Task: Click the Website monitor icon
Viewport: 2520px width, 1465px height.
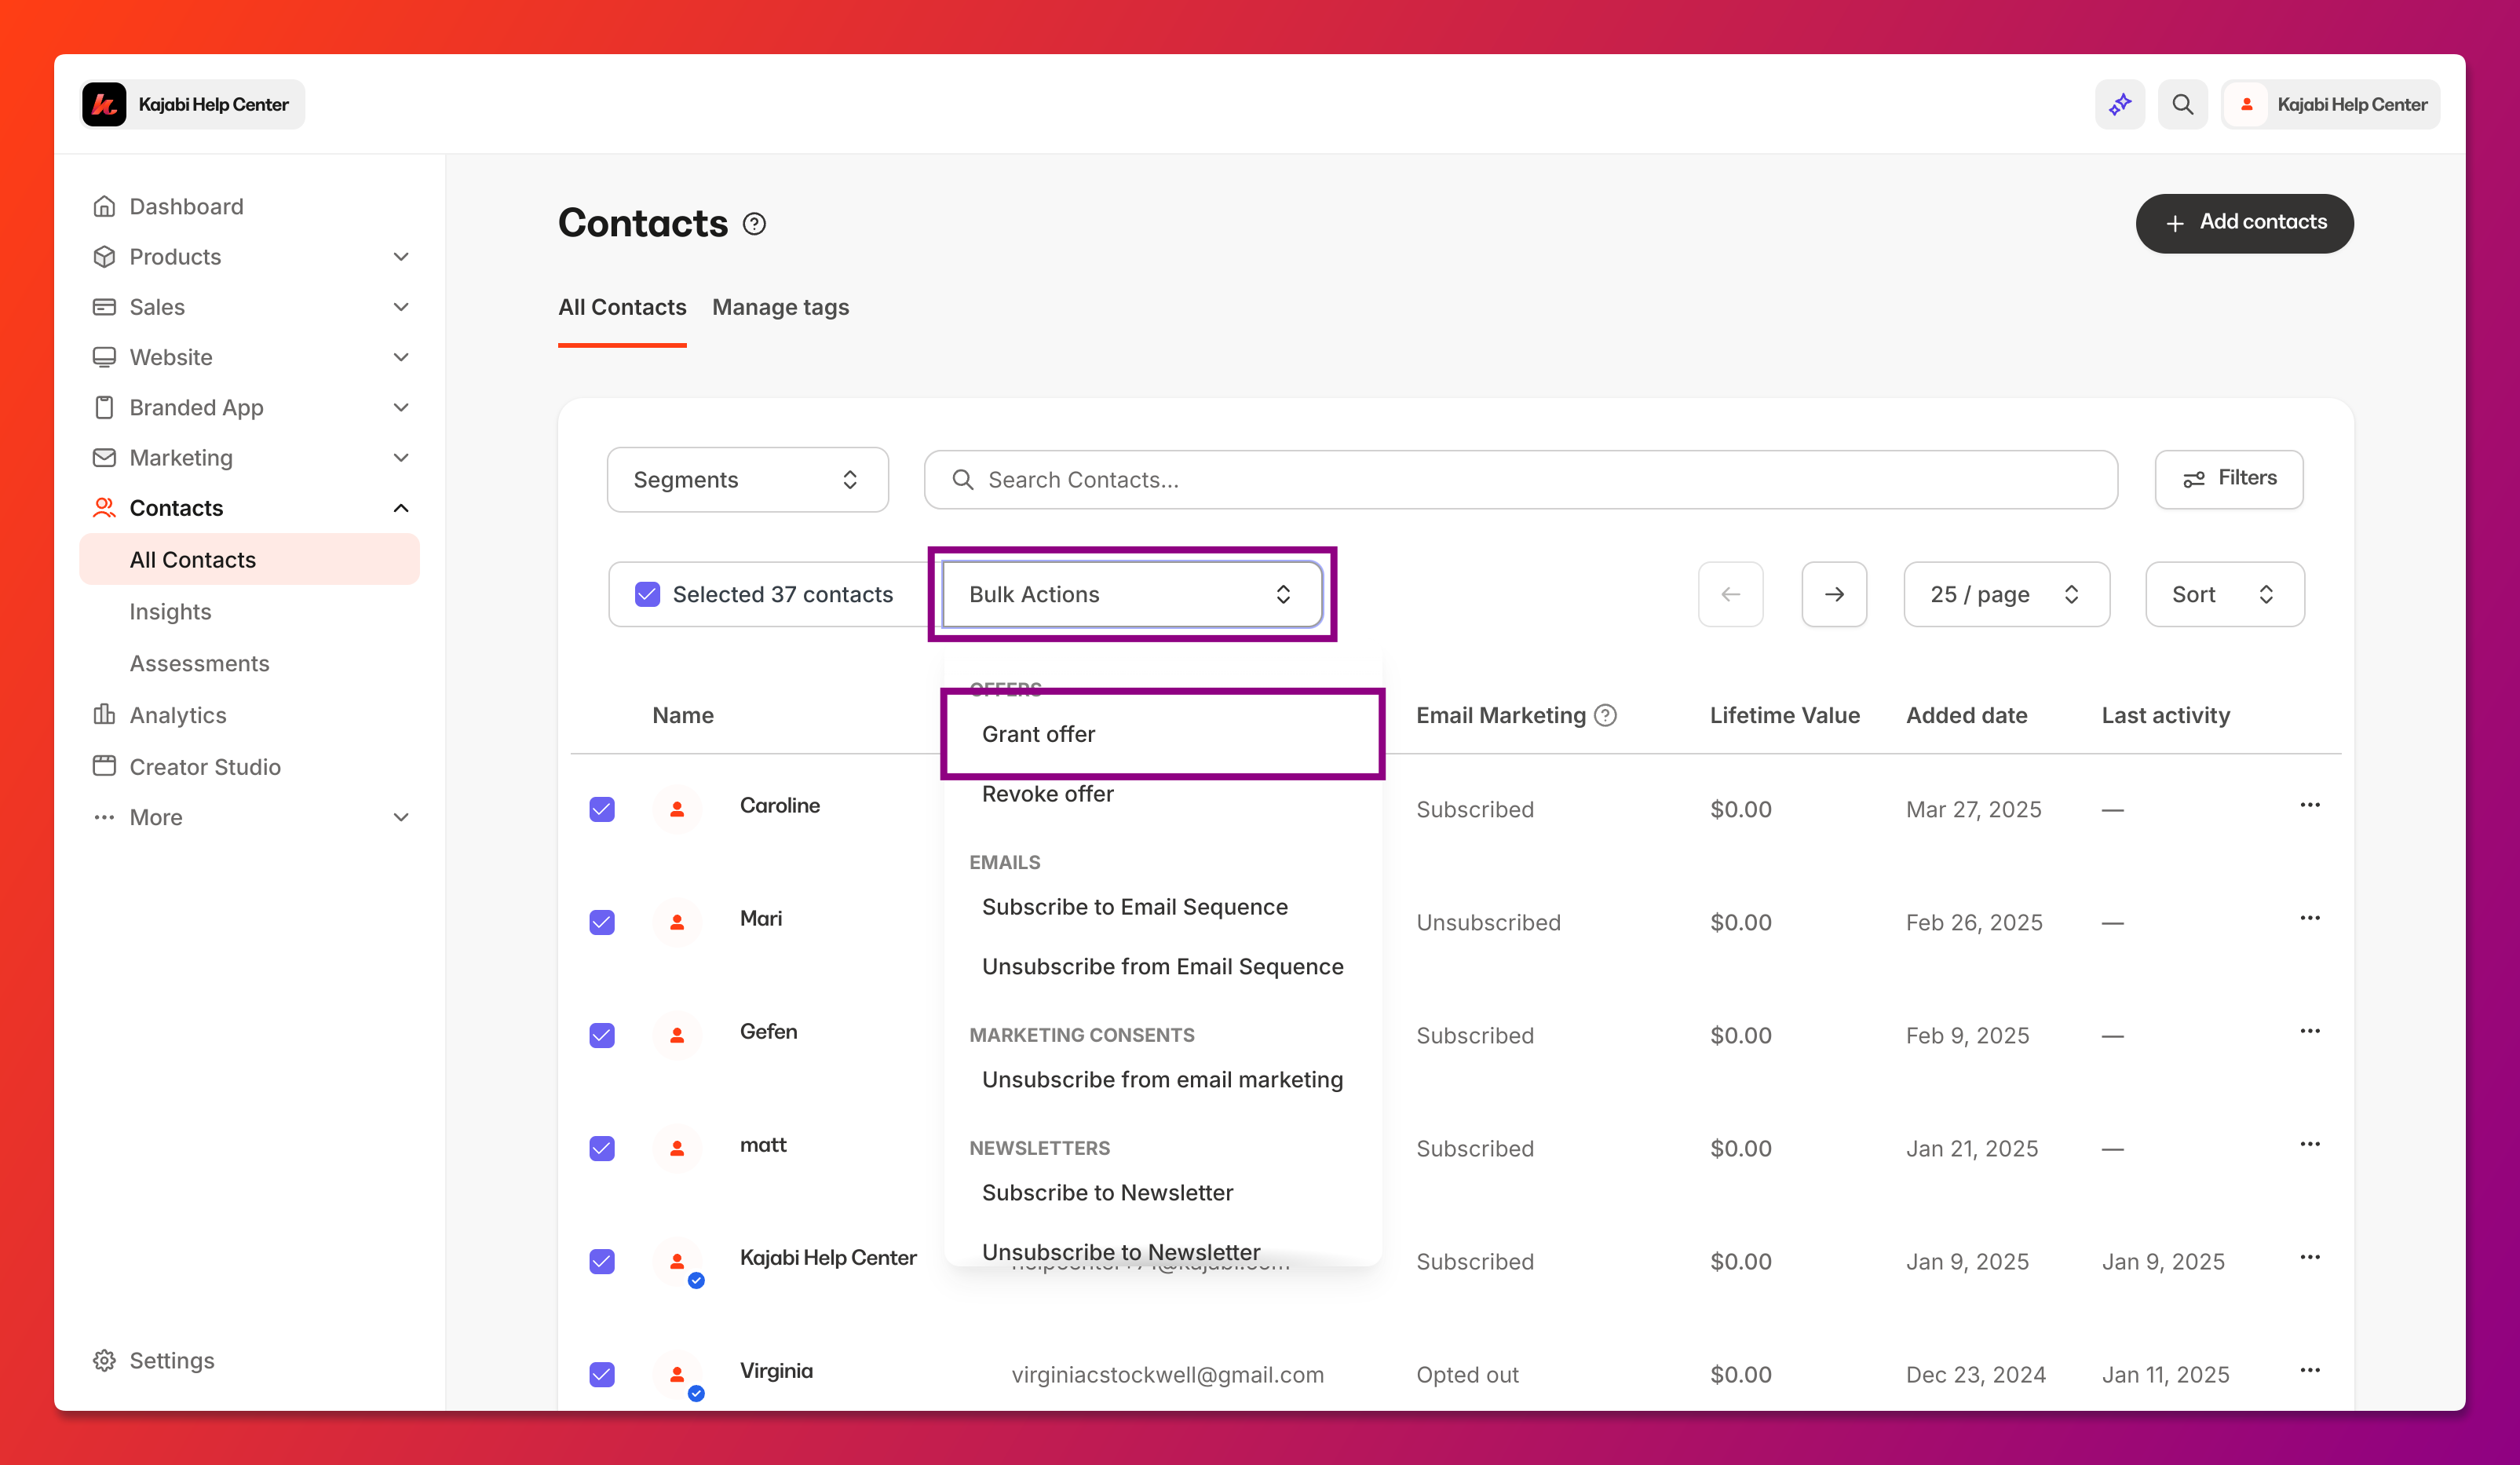Action: tap(104, 357)
